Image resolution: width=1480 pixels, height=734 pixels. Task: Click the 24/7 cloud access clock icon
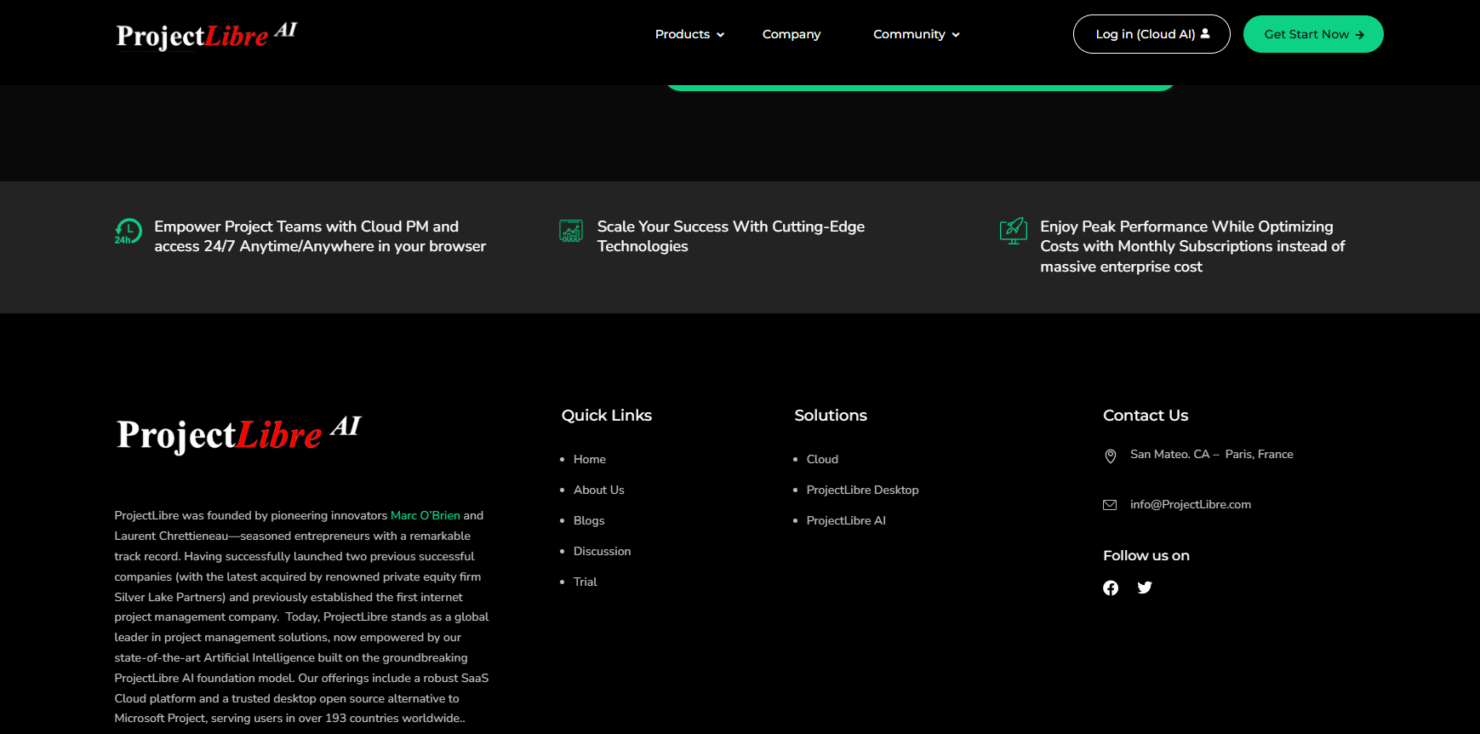point(128,231)
